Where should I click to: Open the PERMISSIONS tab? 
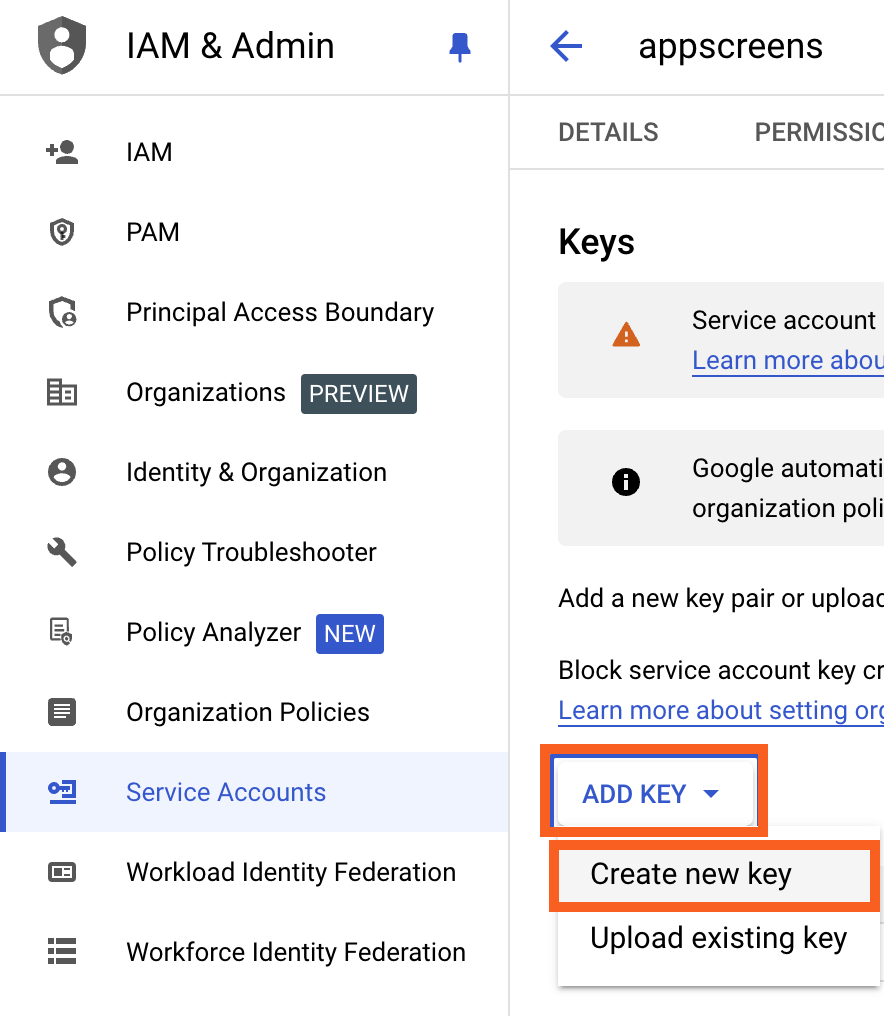tap(818, 132)
